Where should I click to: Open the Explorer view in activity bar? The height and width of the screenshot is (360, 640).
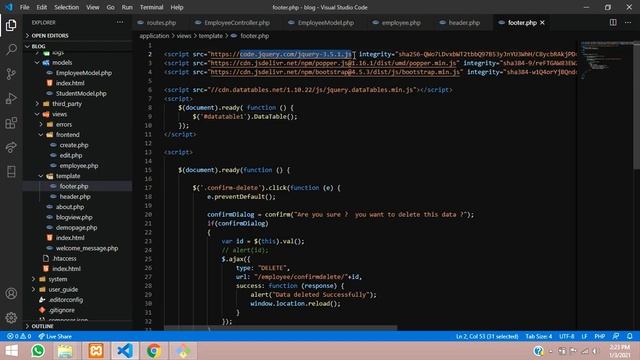pos(11,25)
